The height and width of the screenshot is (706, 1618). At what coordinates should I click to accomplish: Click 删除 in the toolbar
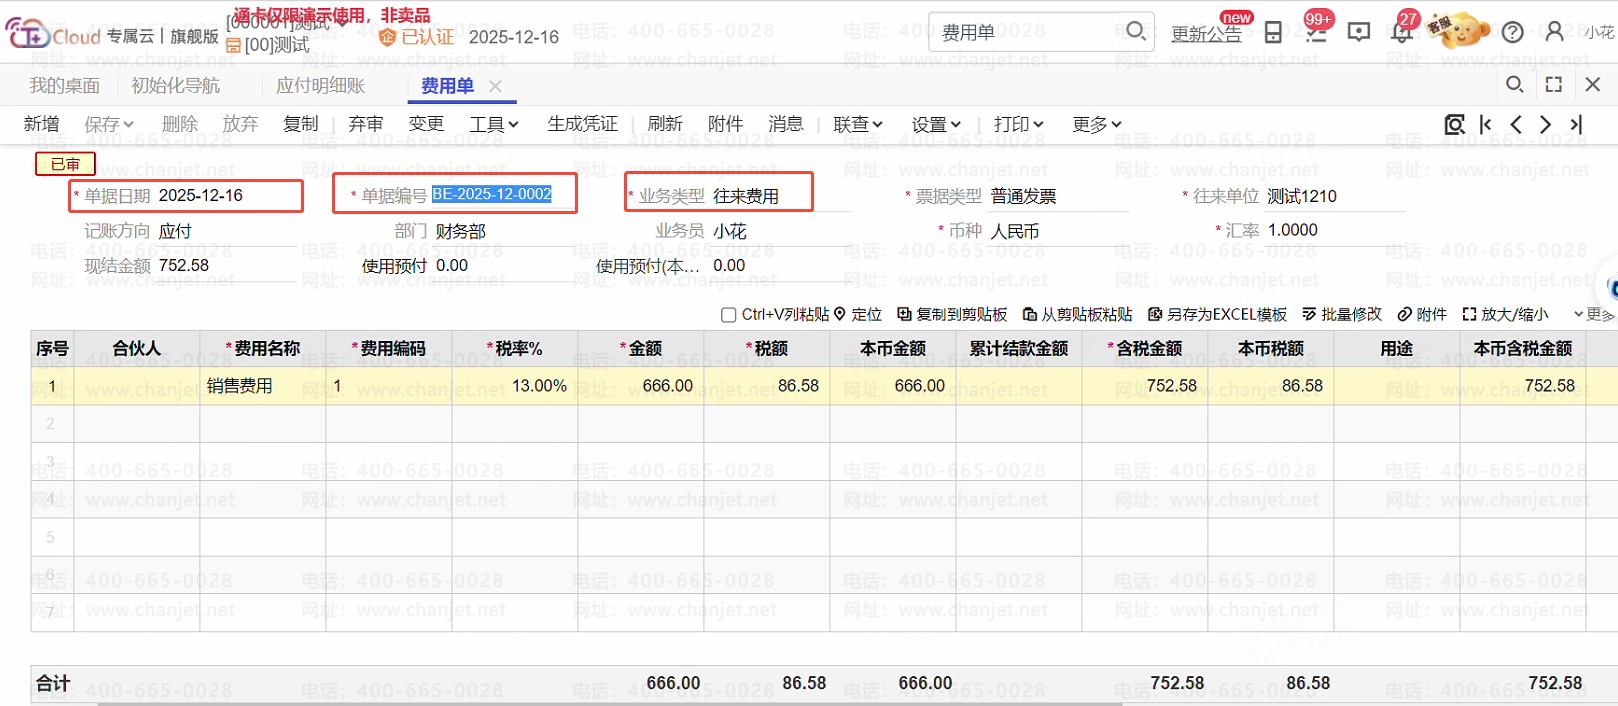click(x=180, y=124)
